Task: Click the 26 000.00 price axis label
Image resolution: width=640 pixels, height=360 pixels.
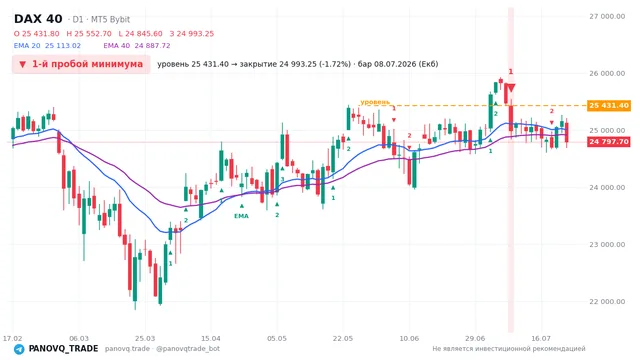Action: (607, 73)
